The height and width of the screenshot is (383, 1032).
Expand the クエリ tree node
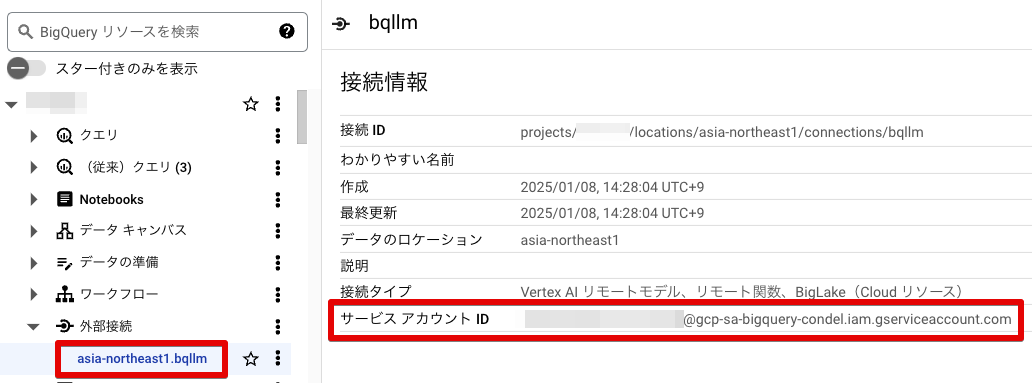click(x=34, y=136)
